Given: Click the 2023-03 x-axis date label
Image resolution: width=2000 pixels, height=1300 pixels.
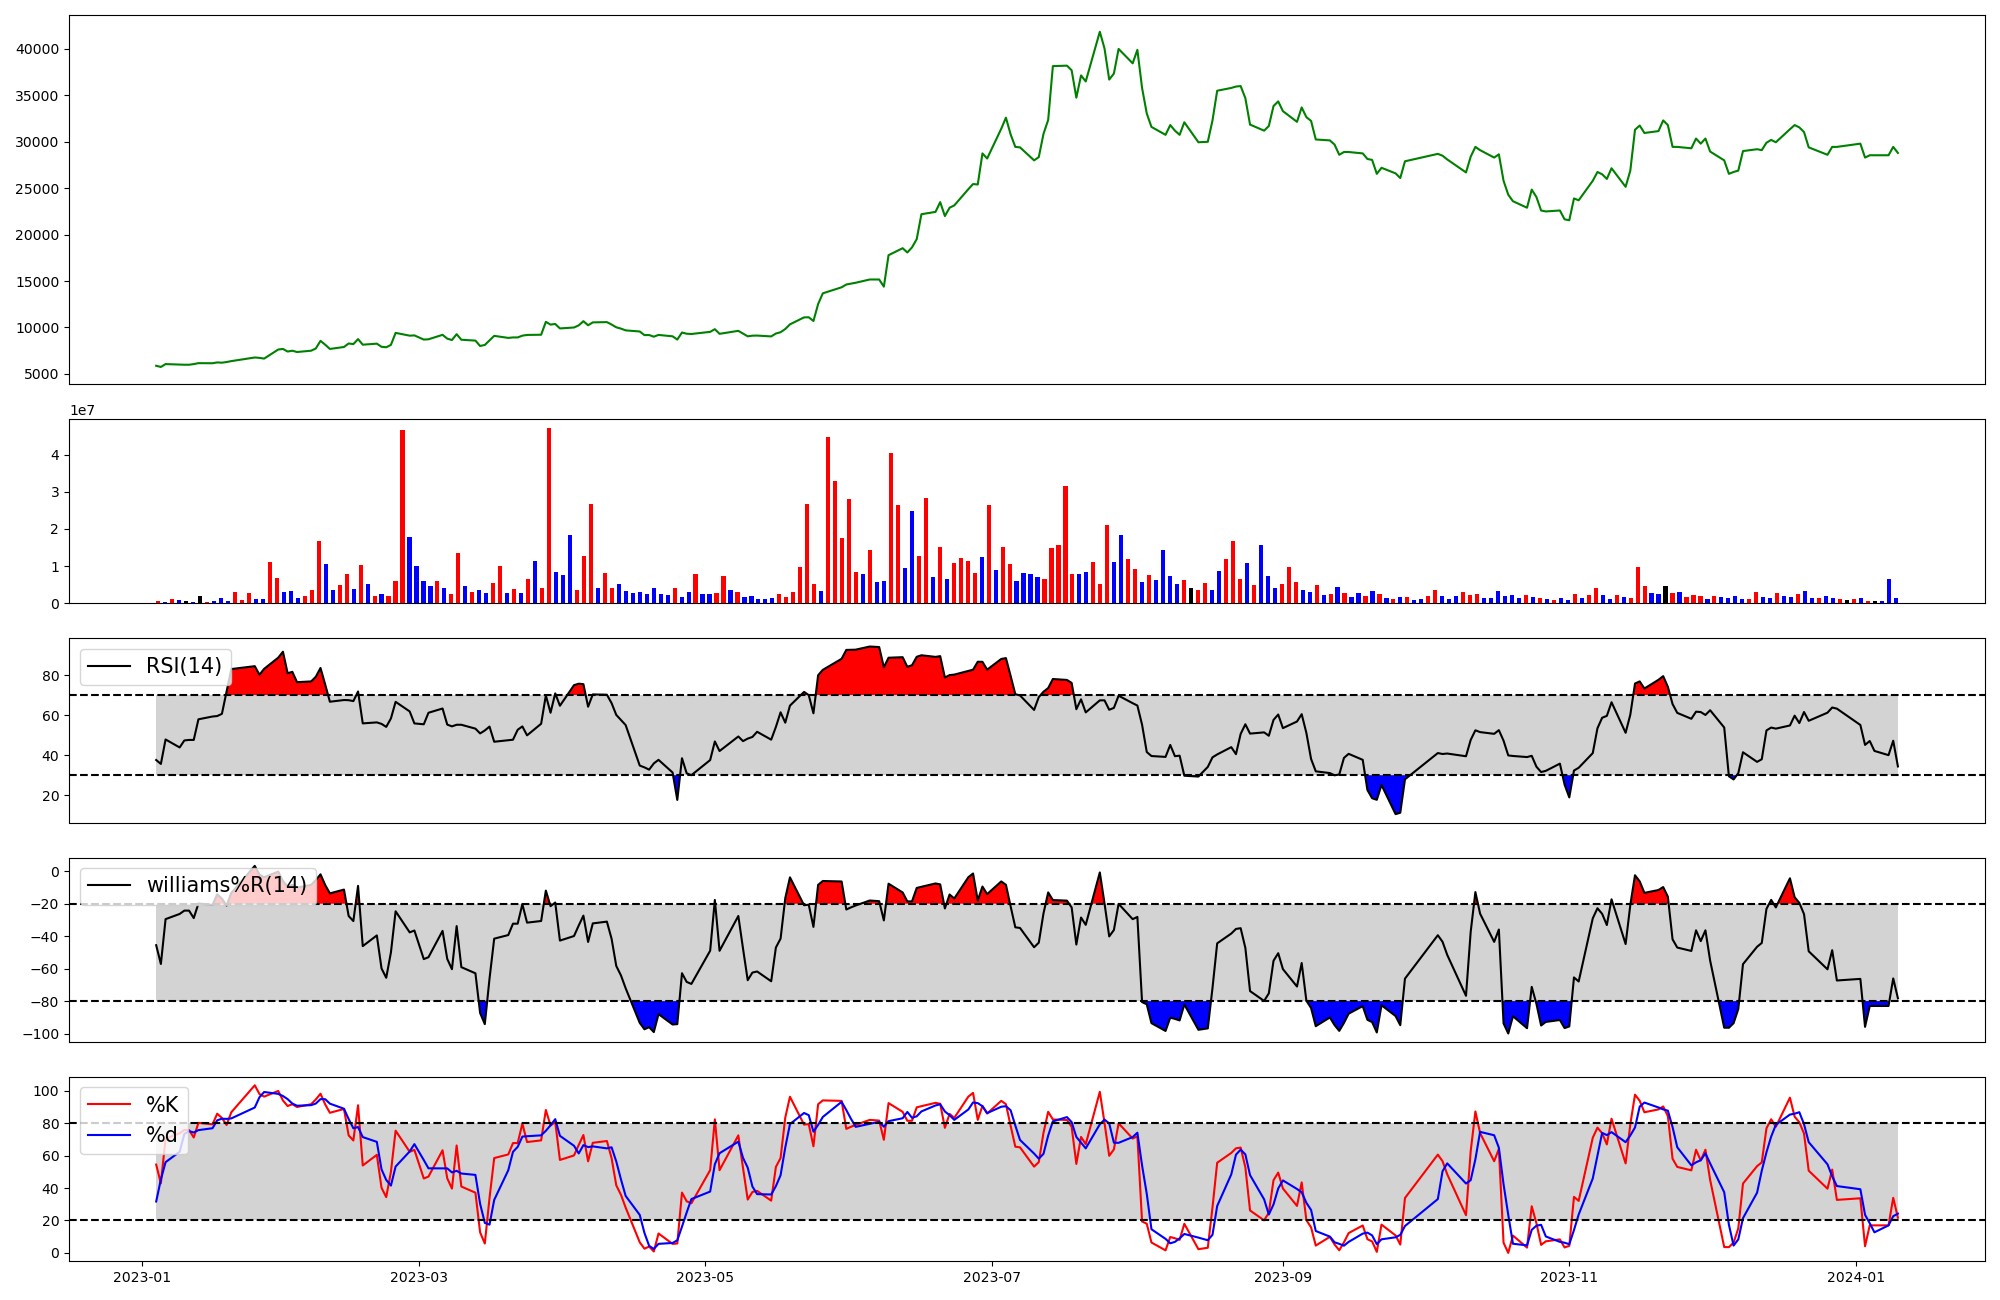Looking at the screenshot, I should [x=419, y=1277].
